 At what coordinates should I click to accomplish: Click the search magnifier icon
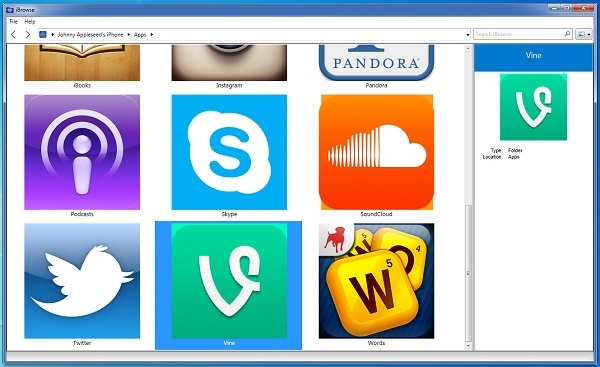click(x=567, y=34)
